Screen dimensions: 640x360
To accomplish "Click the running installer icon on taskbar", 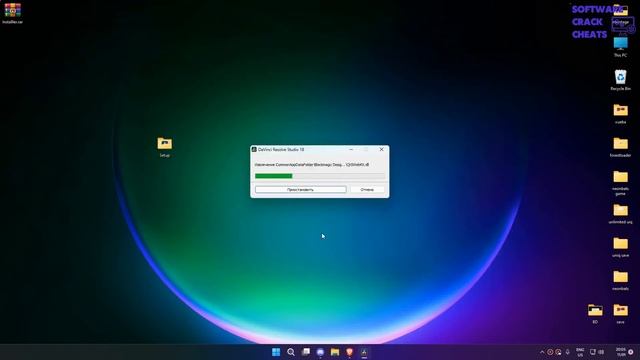I will point(364,352).
